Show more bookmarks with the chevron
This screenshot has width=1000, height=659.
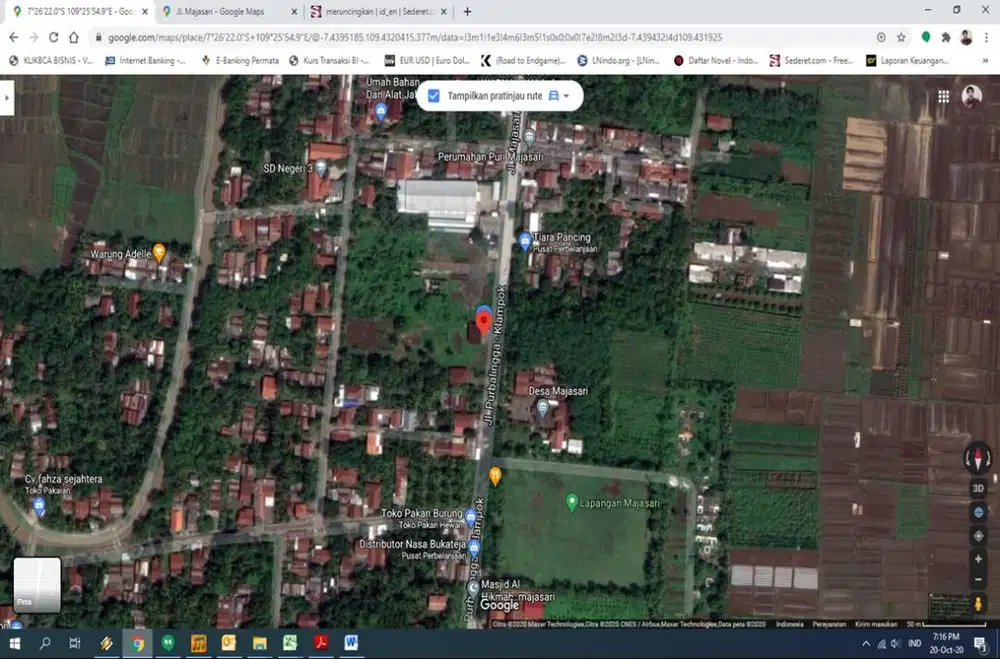pos(985,61)
